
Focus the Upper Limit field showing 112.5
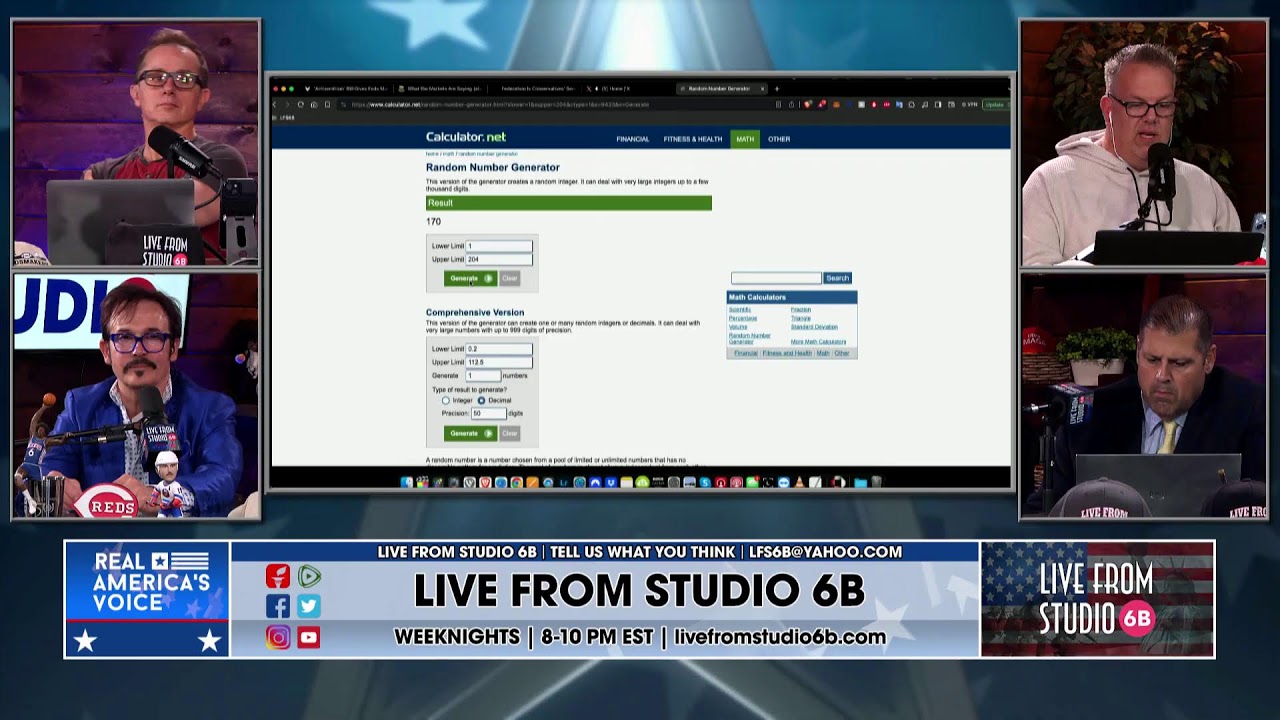499,362
